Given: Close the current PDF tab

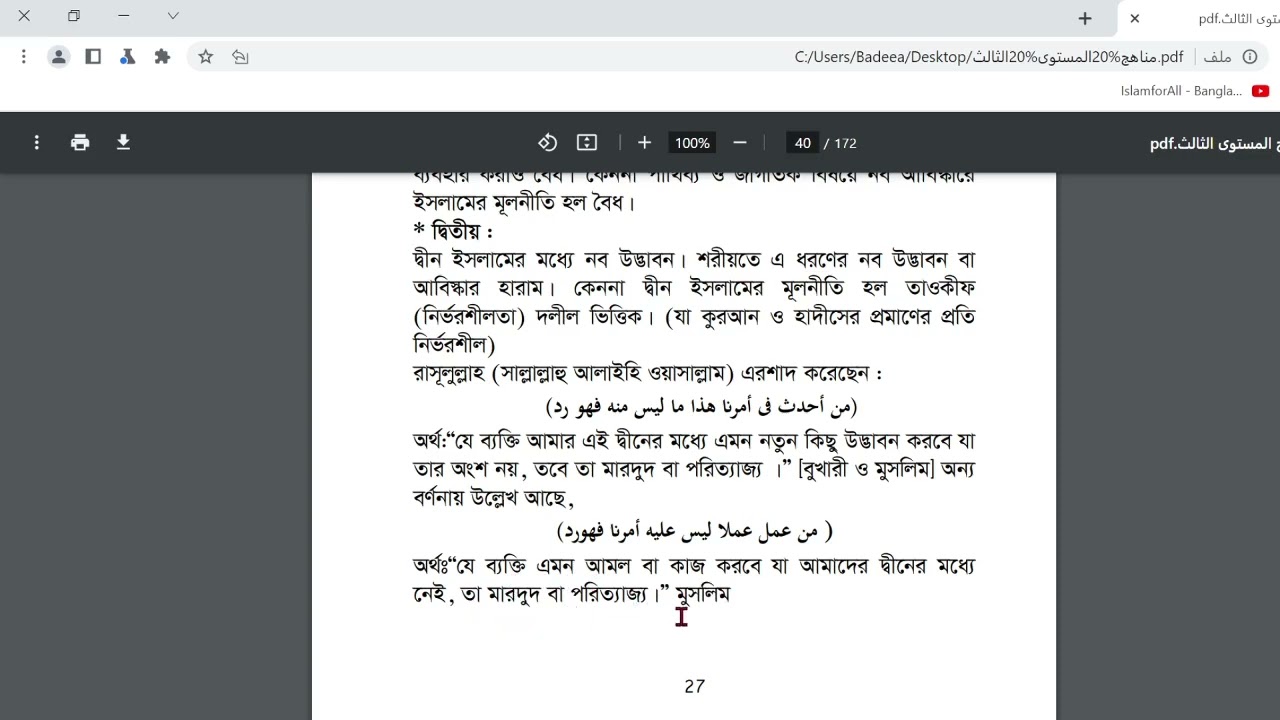Looking at the screenshot, I should 1135,18.
